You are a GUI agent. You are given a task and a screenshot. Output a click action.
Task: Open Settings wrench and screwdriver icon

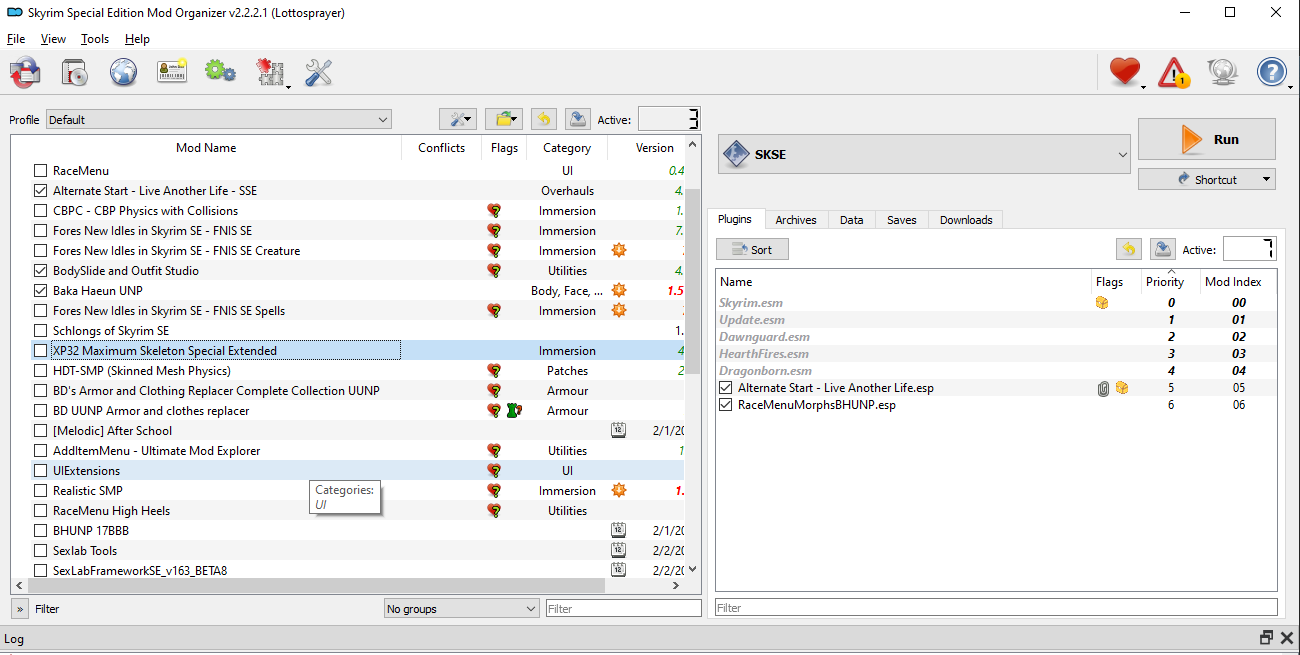[x=318, y=72]
